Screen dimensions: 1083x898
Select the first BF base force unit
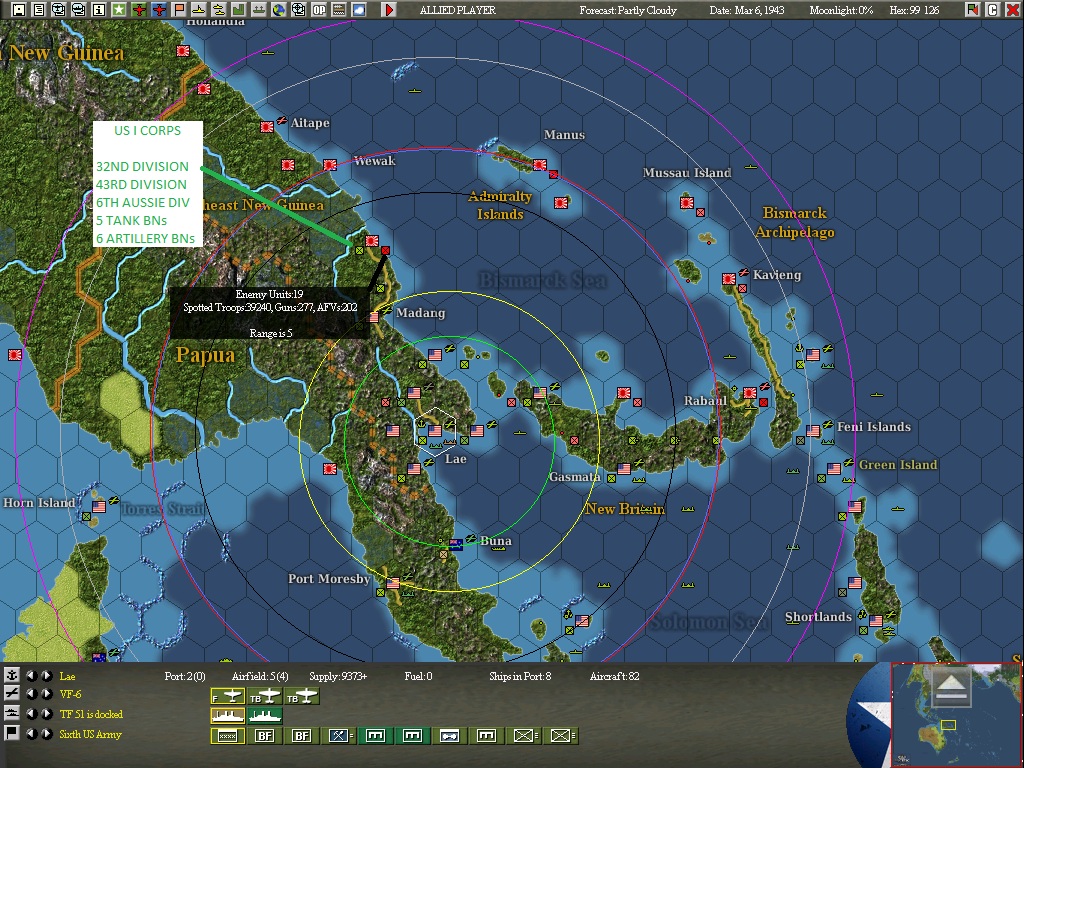(265, 736)
